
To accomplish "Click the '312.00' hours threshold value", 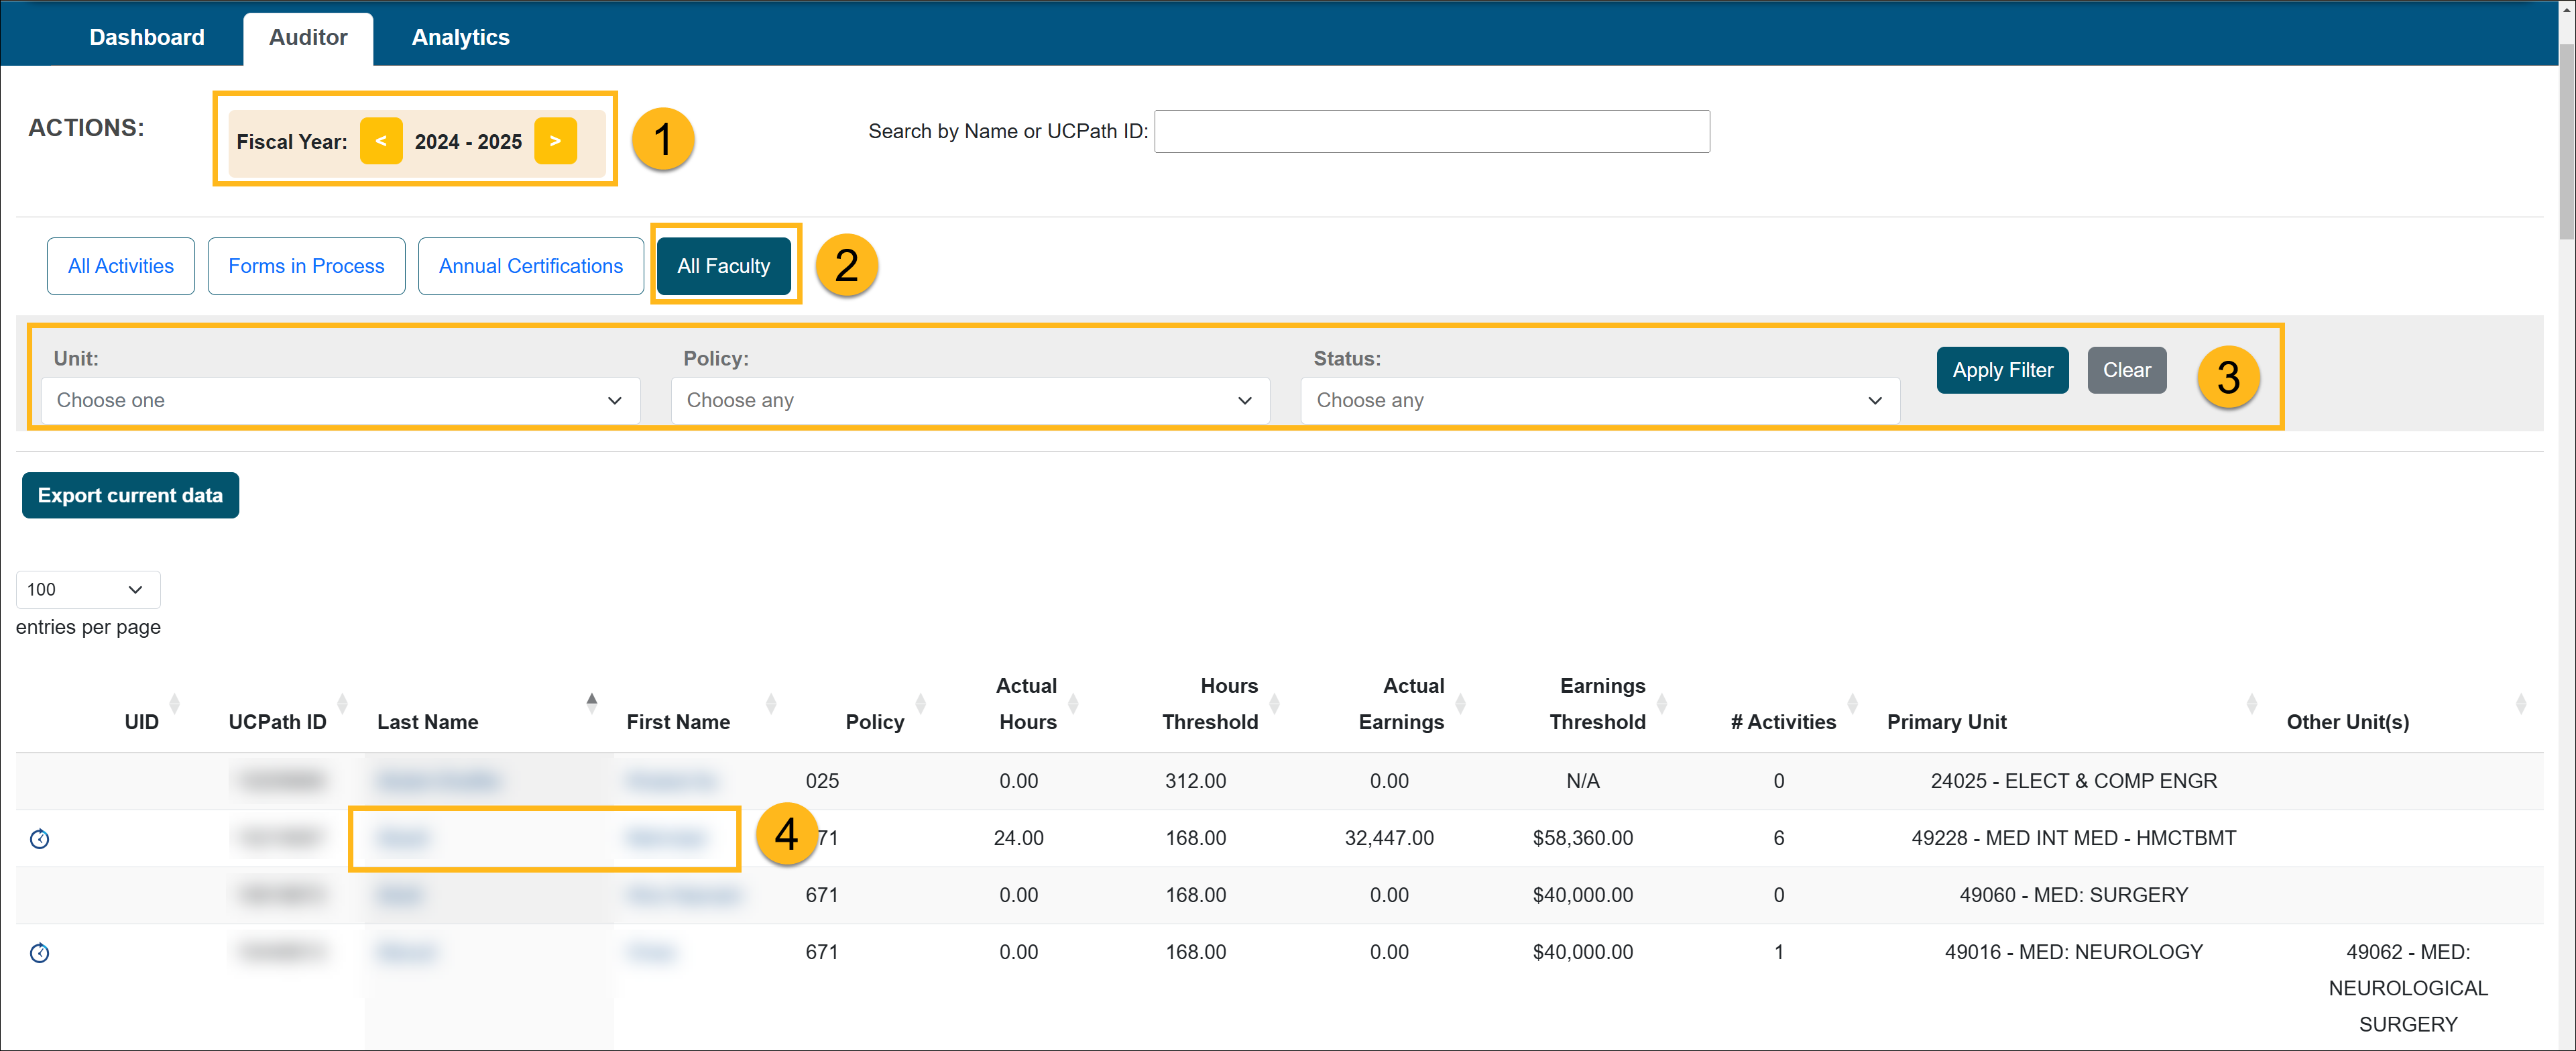I will tap(1195, 781).
